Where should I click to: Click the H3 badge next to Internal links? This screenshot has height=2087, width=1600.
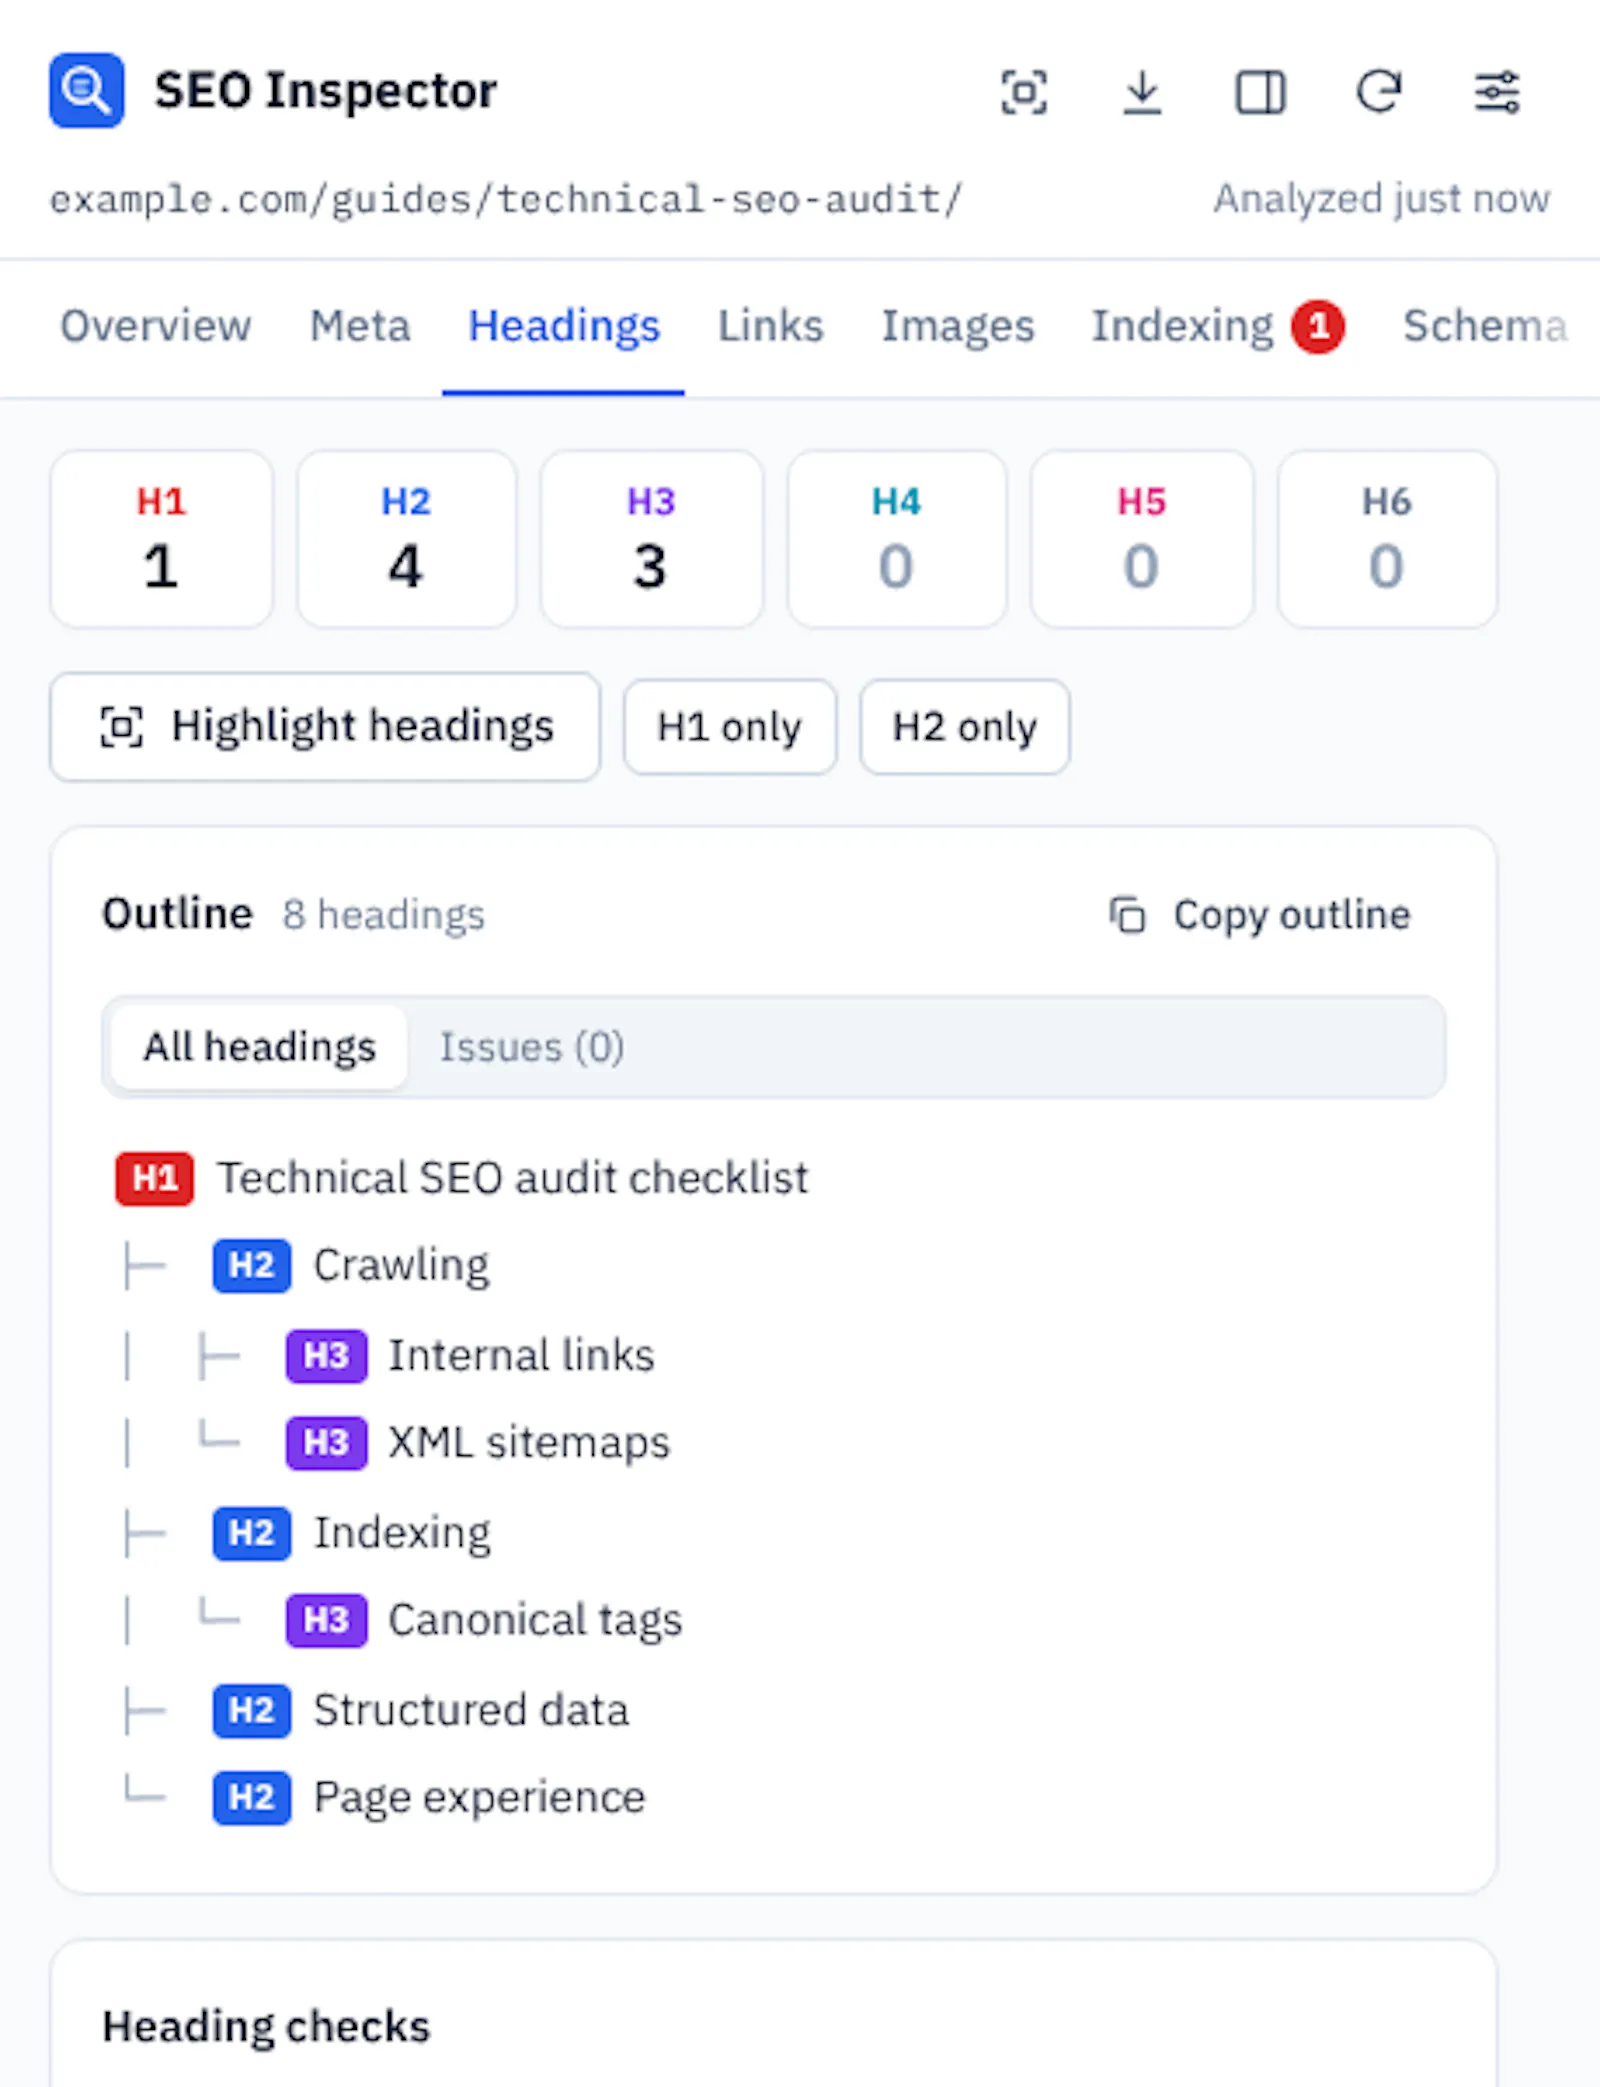click(326, 1356)
